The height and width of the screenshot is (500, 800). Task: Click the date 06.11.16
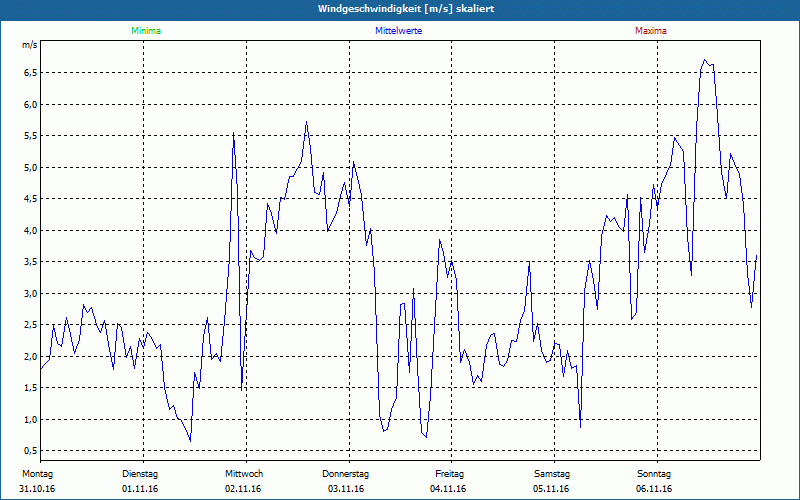coord(654,489)
